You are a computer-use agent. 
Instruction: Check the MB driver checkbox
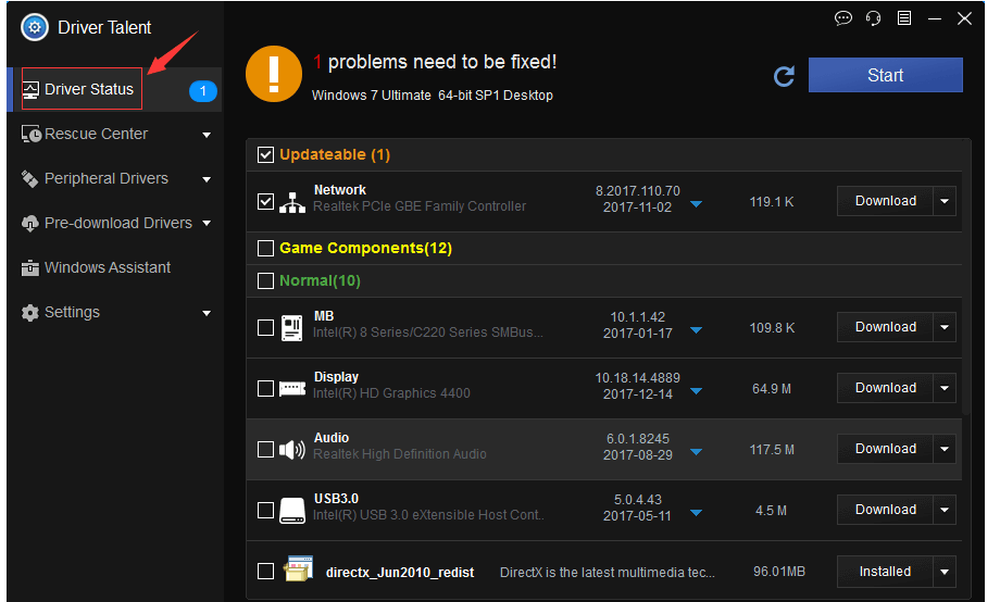click(265, 328)
